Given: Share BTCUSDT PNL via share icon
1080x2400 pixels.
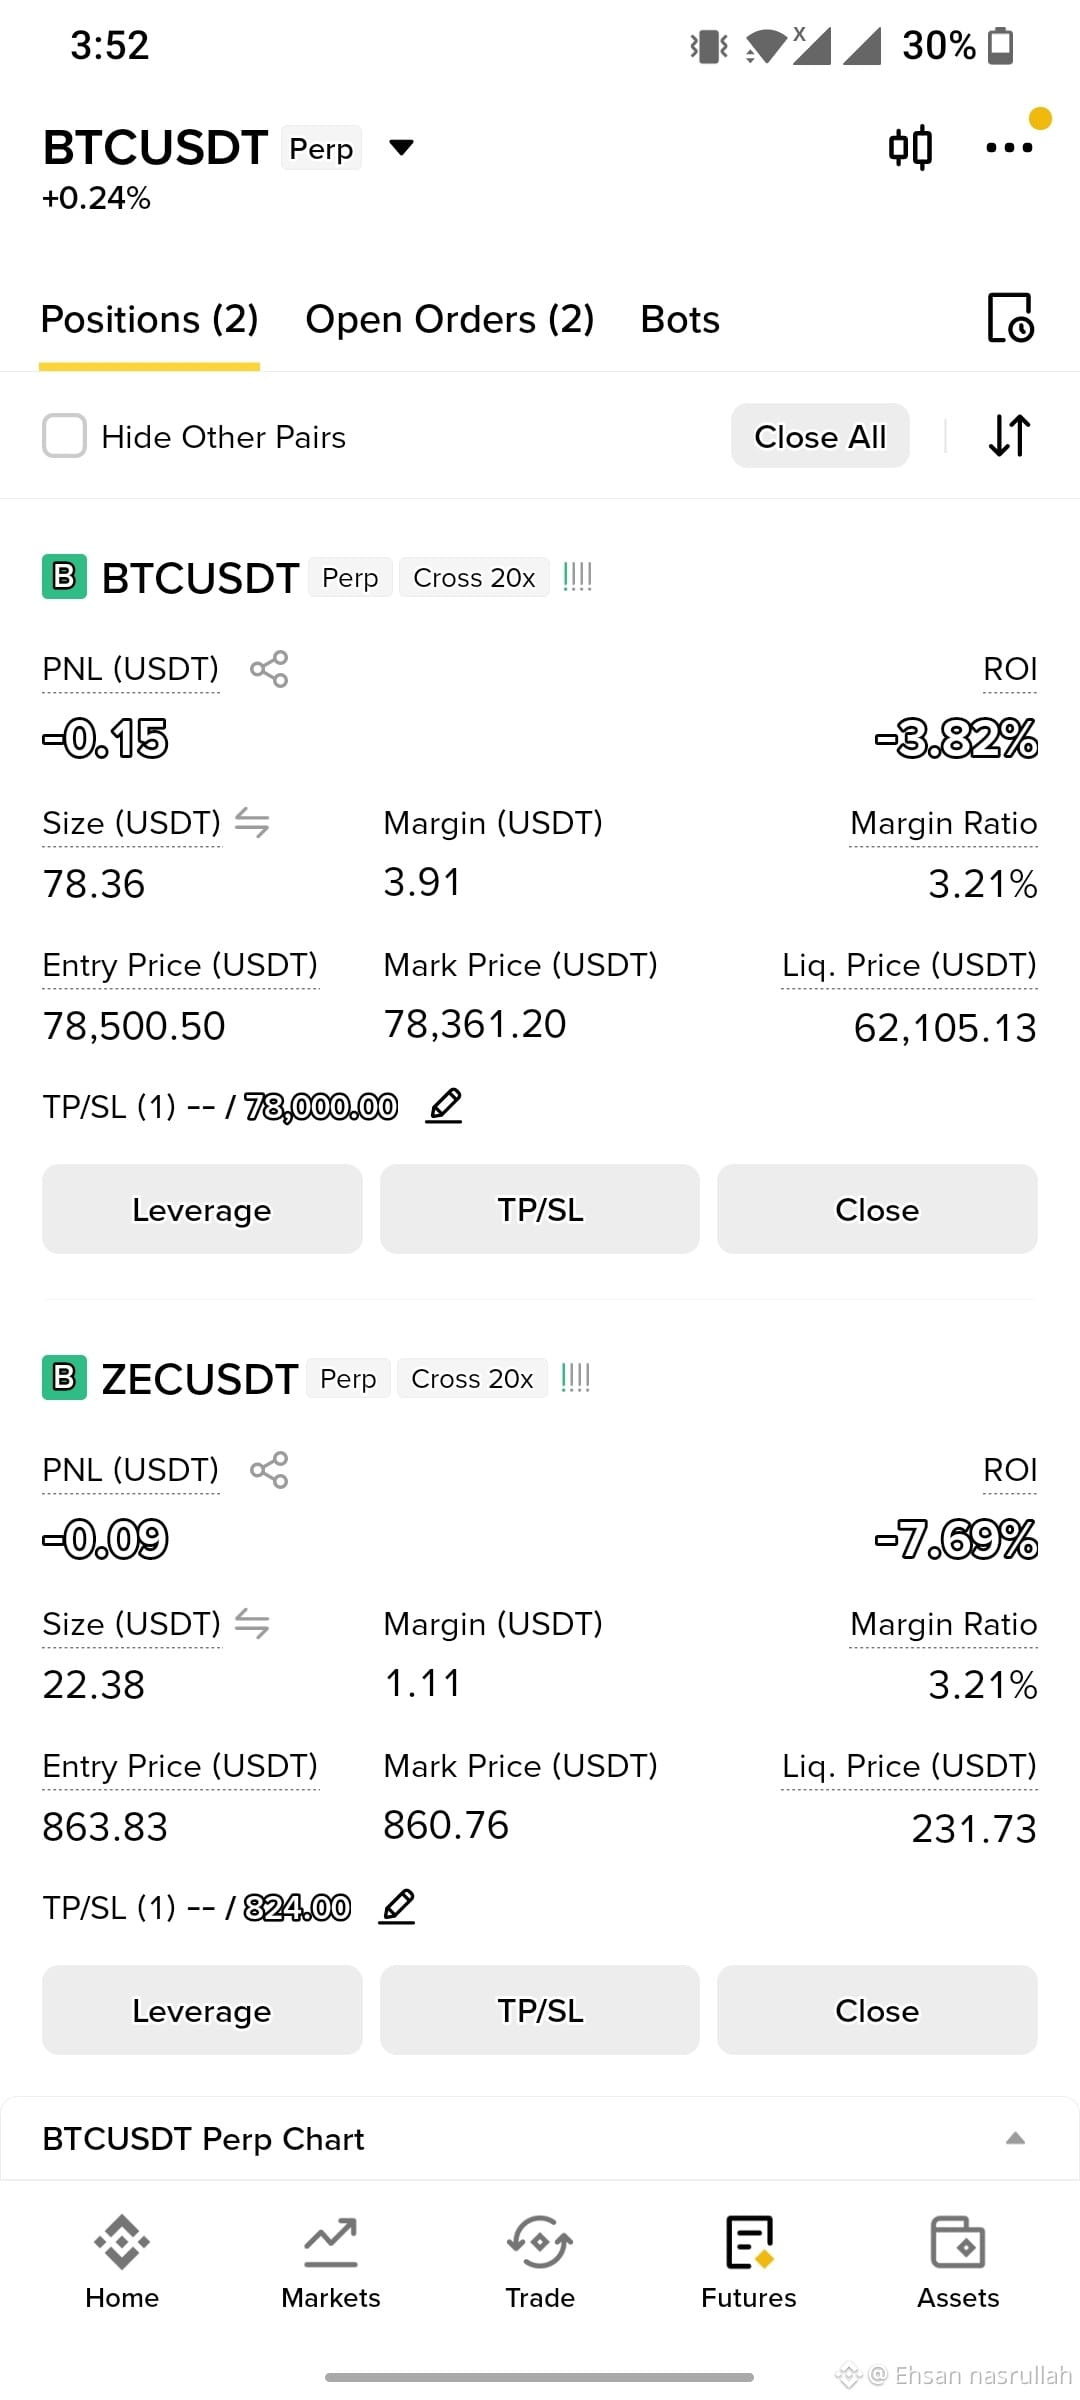Looking at the screenshot, I should (x=269, y=669).
